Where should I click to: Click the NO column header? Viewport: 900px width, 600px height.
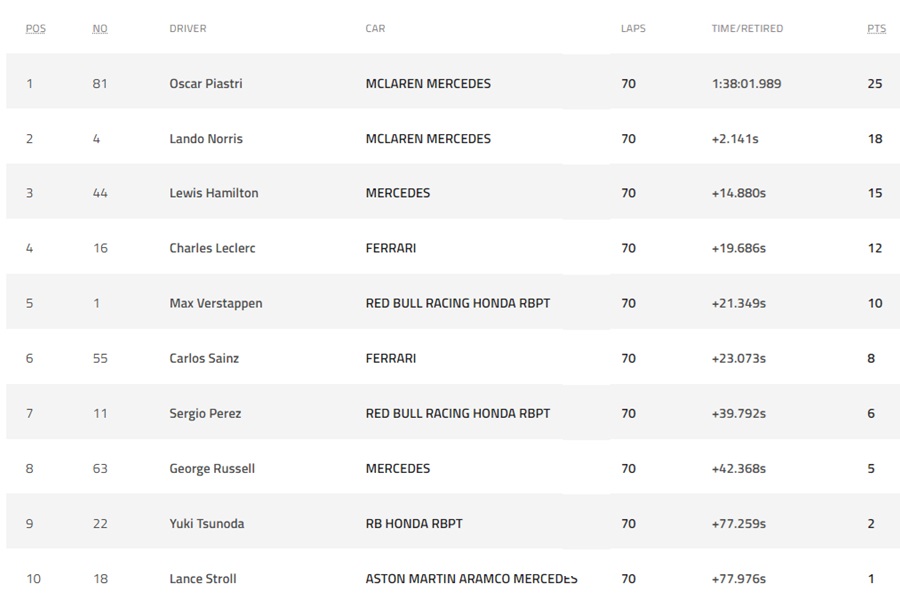coord(99,29)
